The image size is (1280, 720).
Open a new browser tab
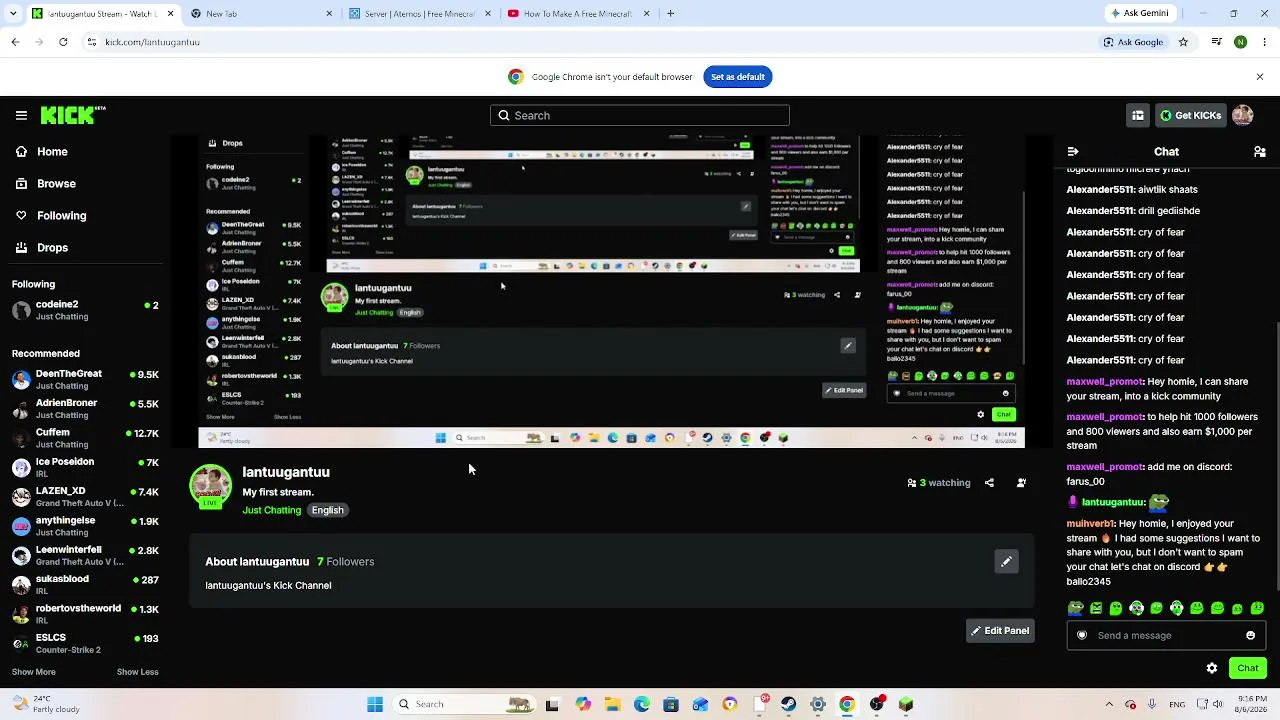pyautogui.click(x=670, y=14)
